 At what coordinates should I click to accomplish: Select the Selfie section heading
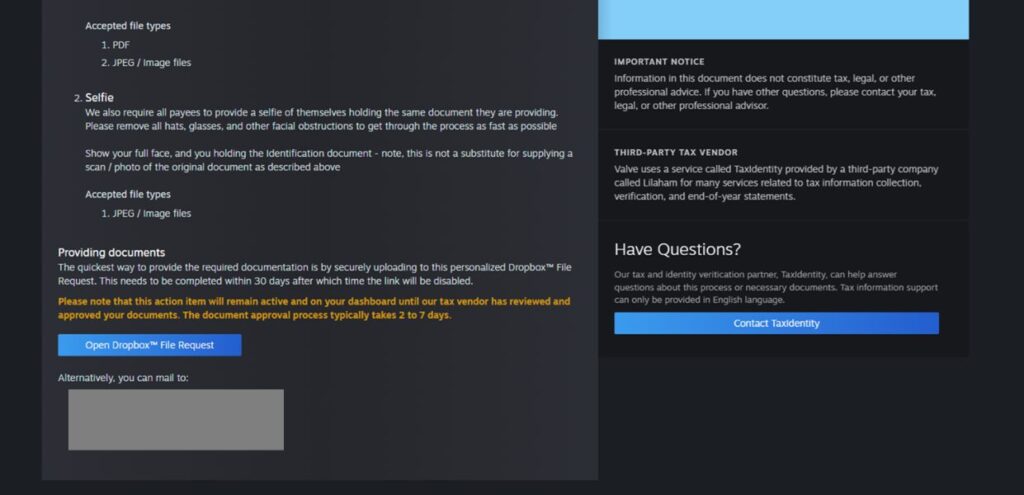tap(99, 97)
